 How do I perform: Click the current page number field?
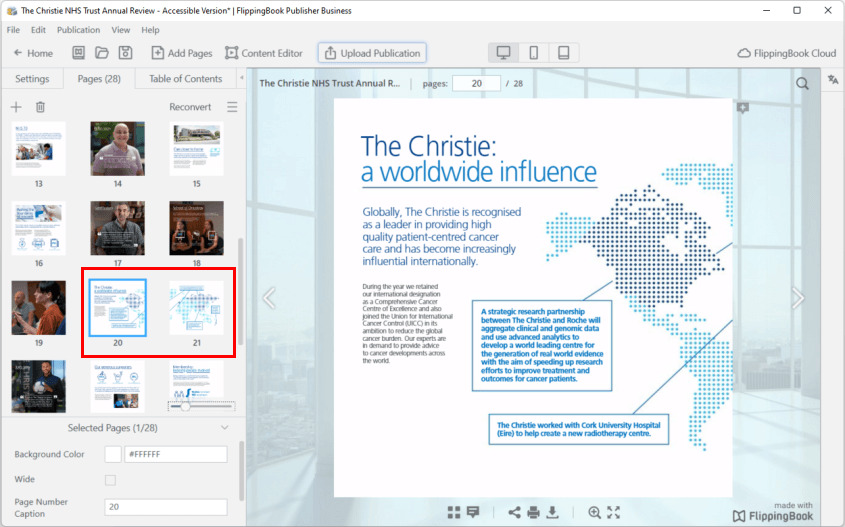tap(476, 83)
